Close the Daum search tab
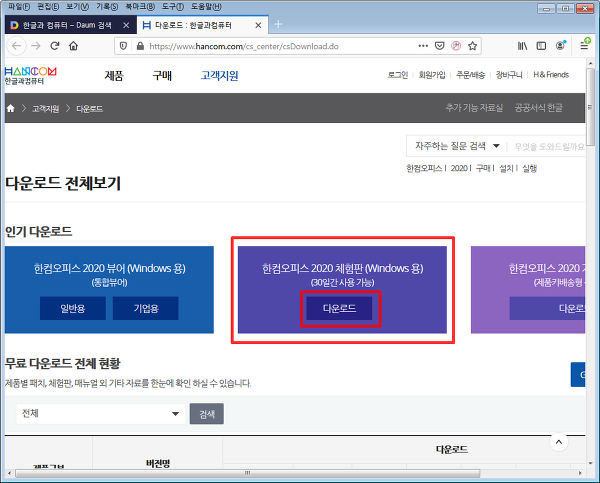 tap(126, 25)
